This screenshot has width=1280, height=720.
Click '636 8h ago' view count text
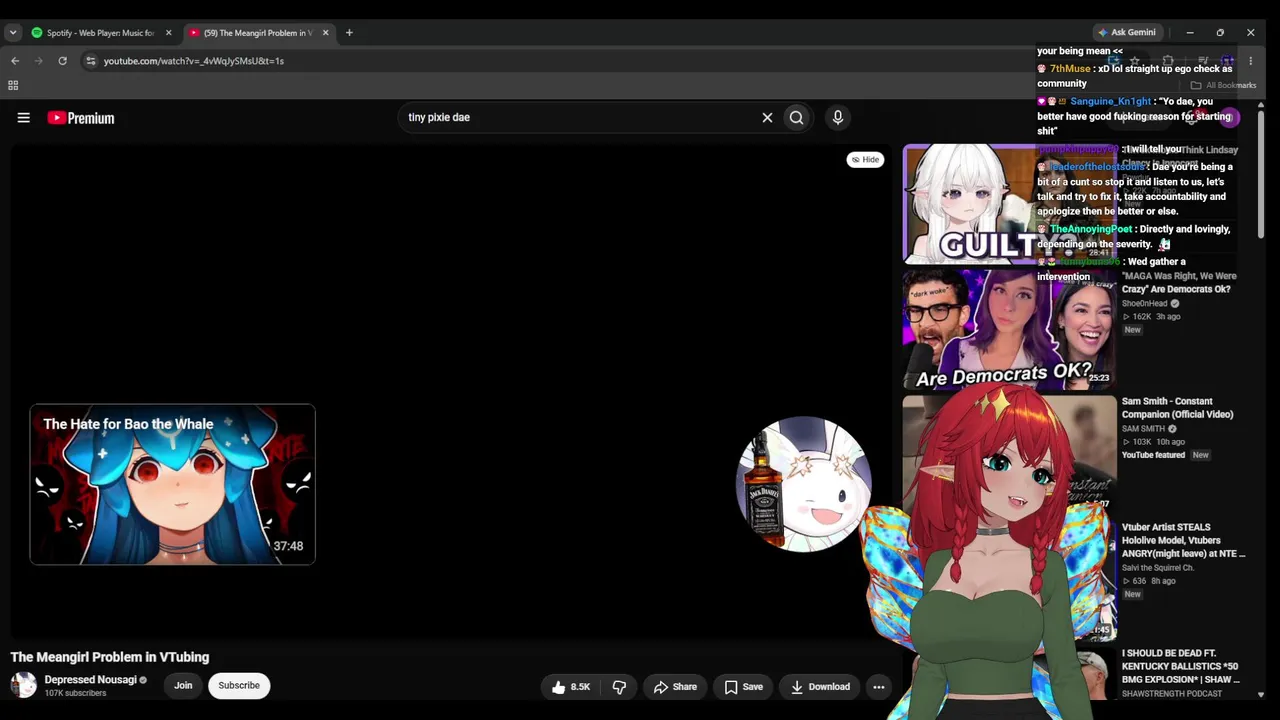tap(1148, 581)
